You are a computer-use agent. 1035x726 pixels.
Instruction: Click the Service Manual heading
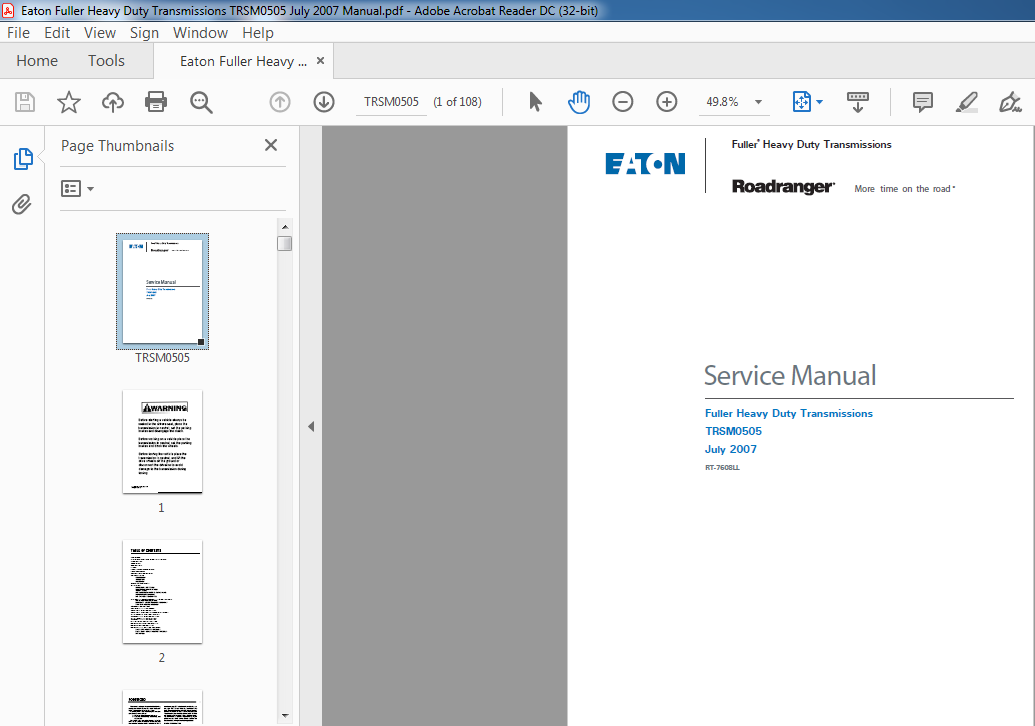[x=789, y=376]
